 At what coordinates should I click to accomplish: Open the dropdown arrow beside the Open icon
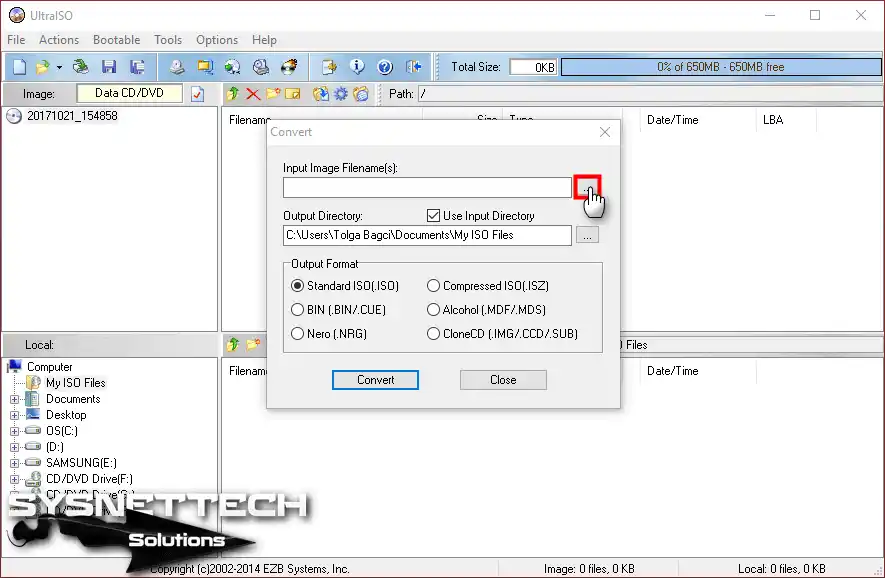[59, 68]
